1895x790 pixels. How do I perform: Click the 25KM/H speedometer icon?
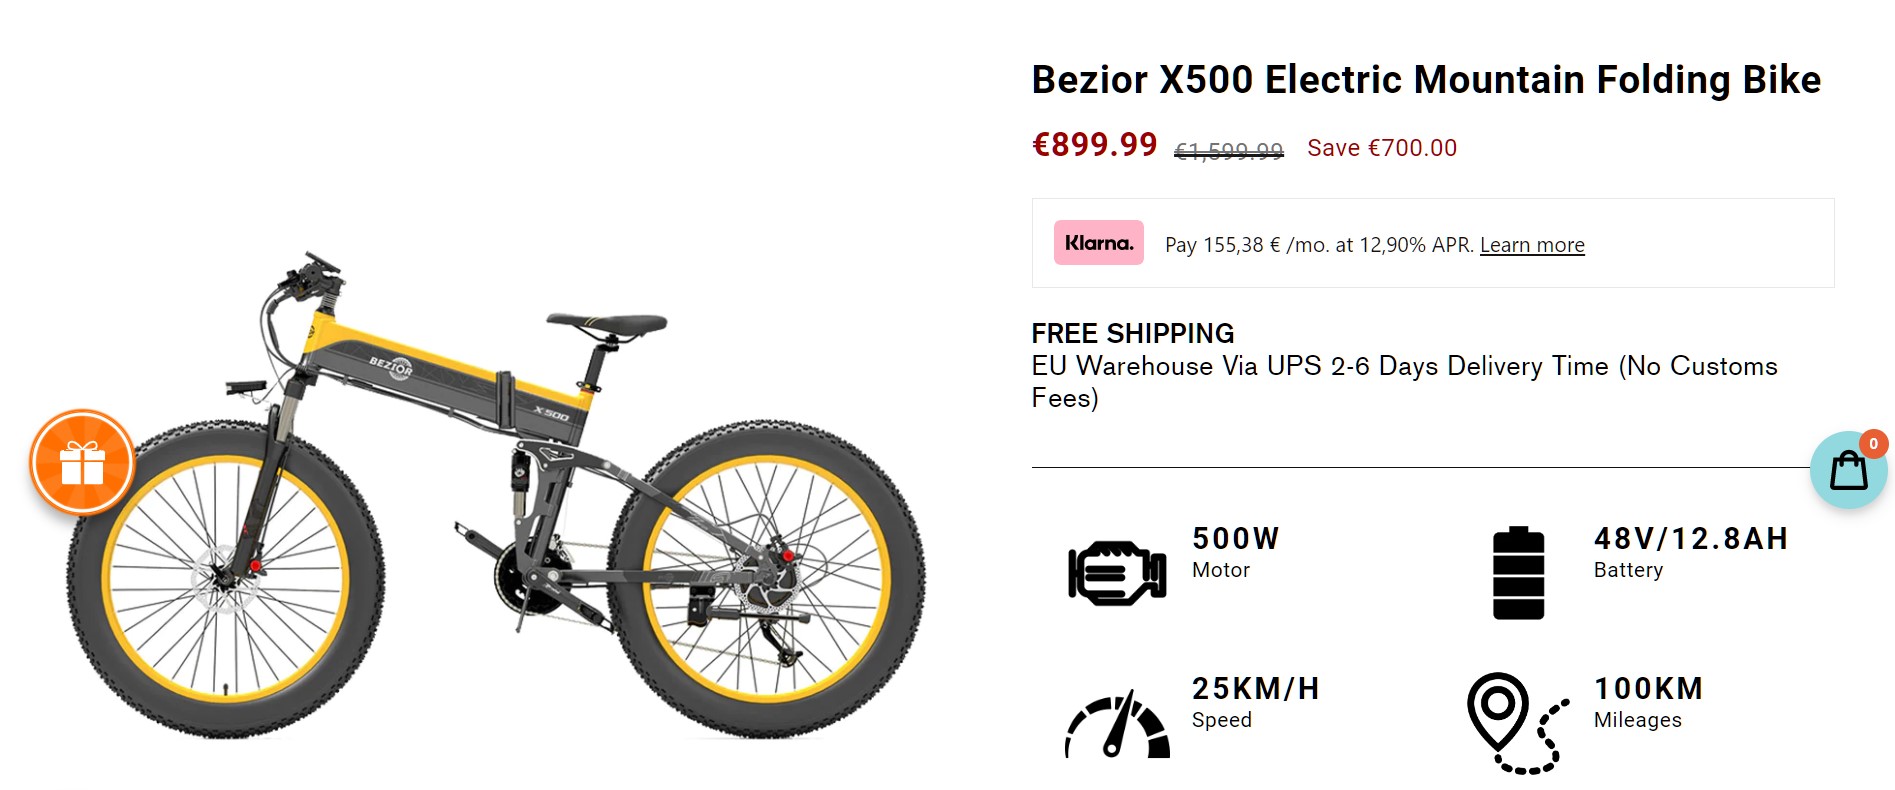[x=1117, y=723]
